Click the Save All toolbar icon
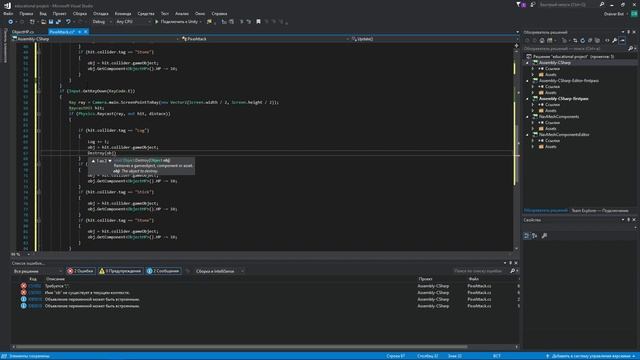Viewport: 640px width, 360px height. [x=58, y=22]
